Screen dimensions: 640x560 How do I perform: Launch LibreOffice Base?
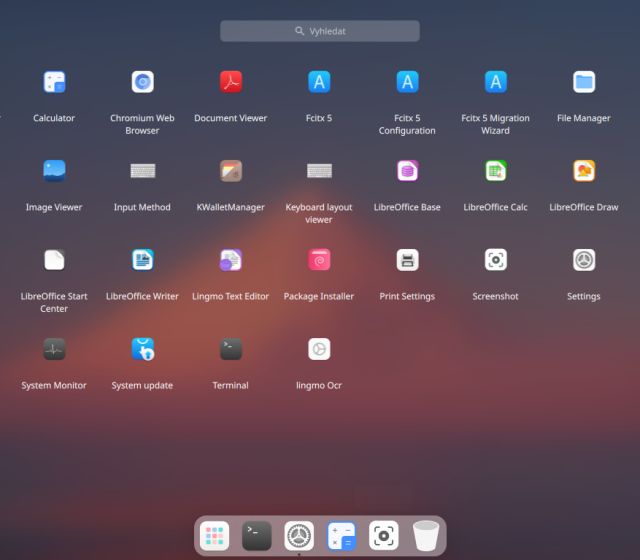tap(407, 171)
